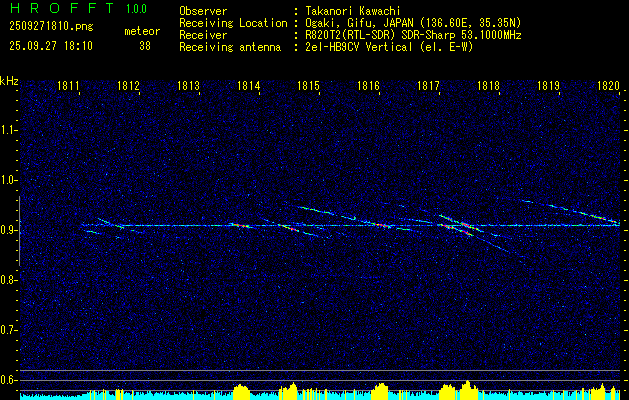Click the 1818 time axis marker
This screenshot has width=629, height=400.
tap(488, 85)
